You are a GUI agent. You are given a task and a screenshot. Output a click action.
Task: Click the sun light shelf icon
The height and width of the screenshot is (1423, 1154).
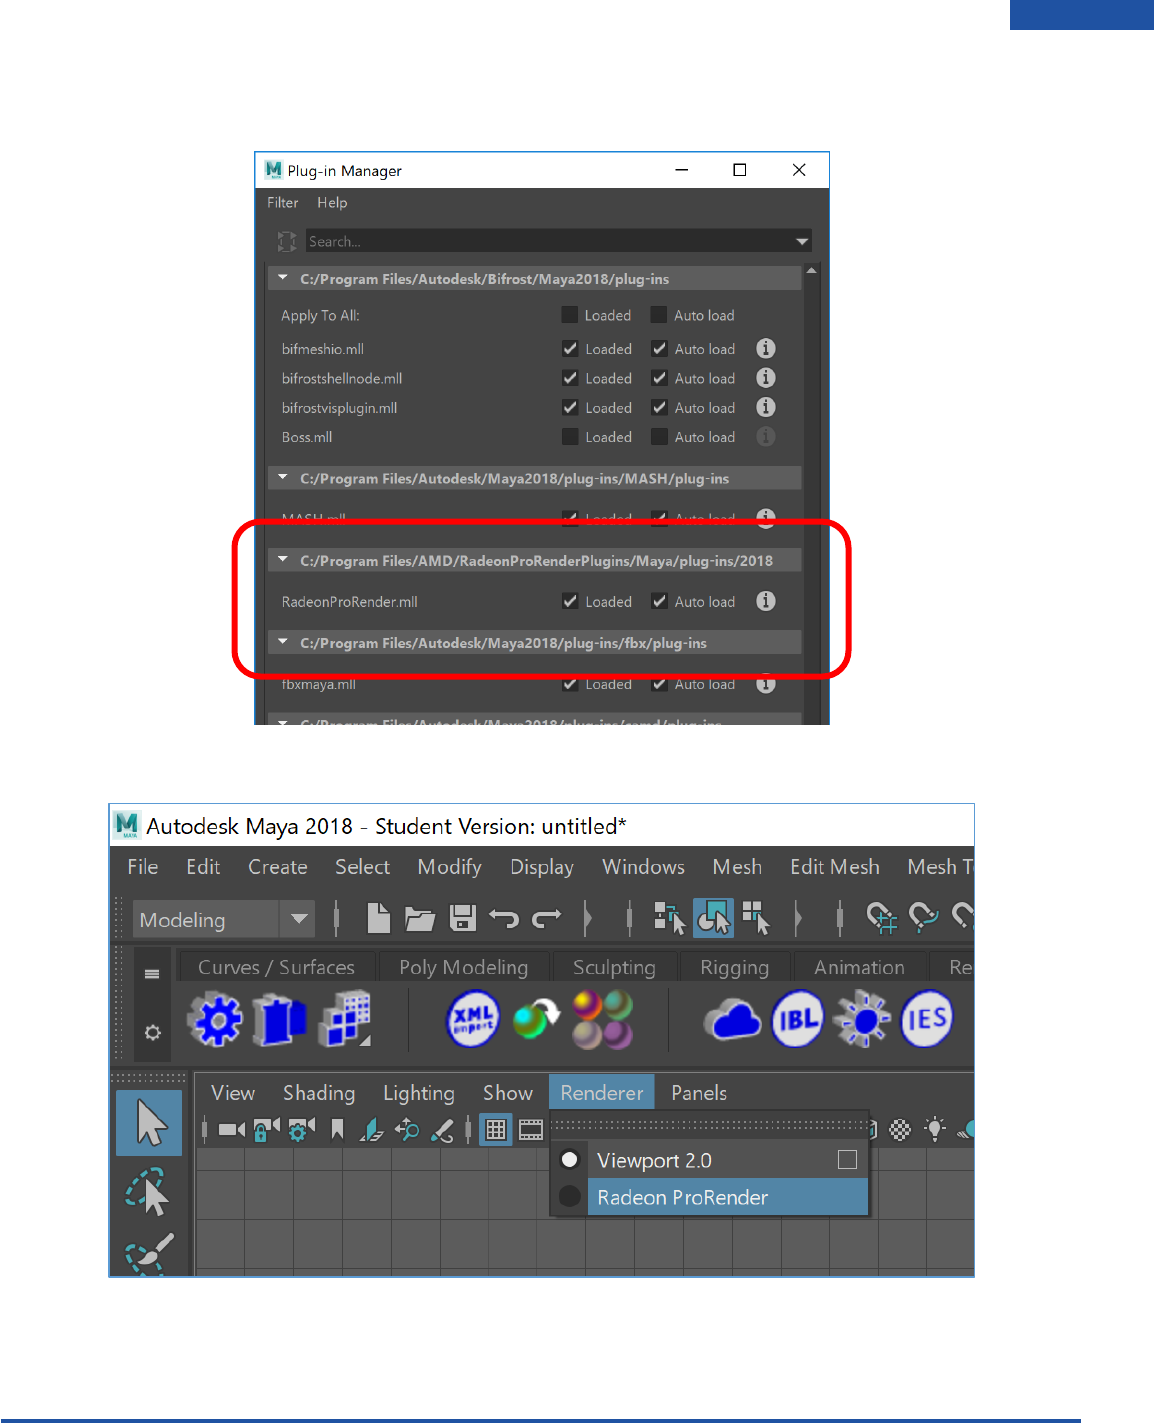click(862, 1020)
